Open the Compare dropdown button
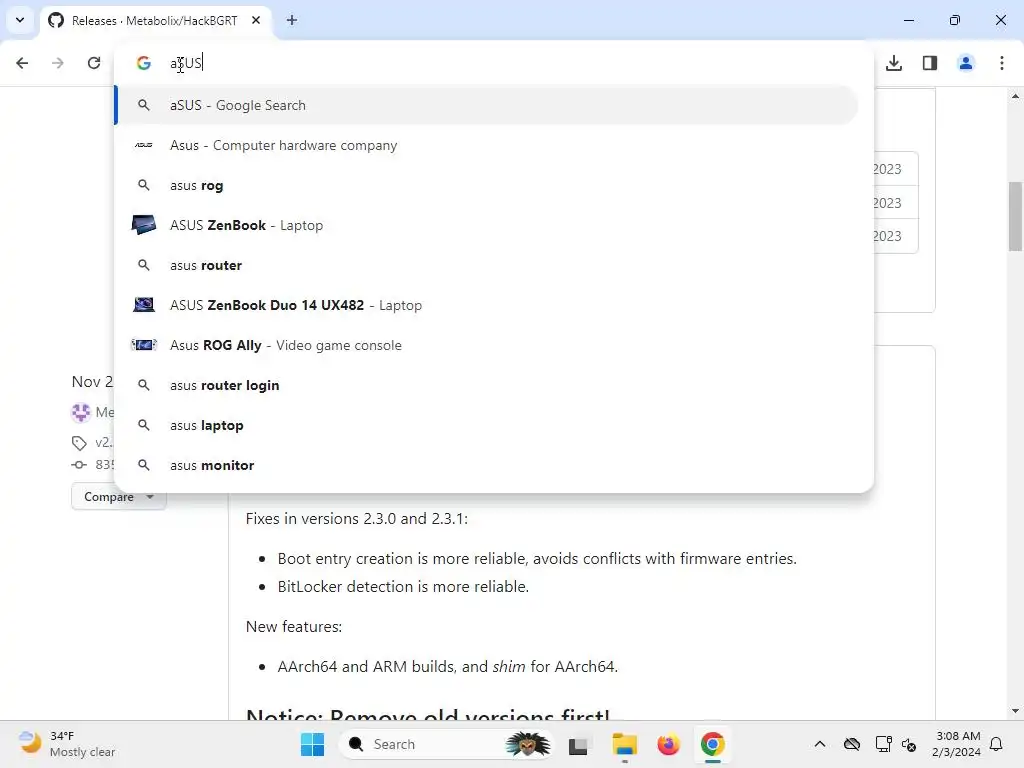 (x=118, y=497)
